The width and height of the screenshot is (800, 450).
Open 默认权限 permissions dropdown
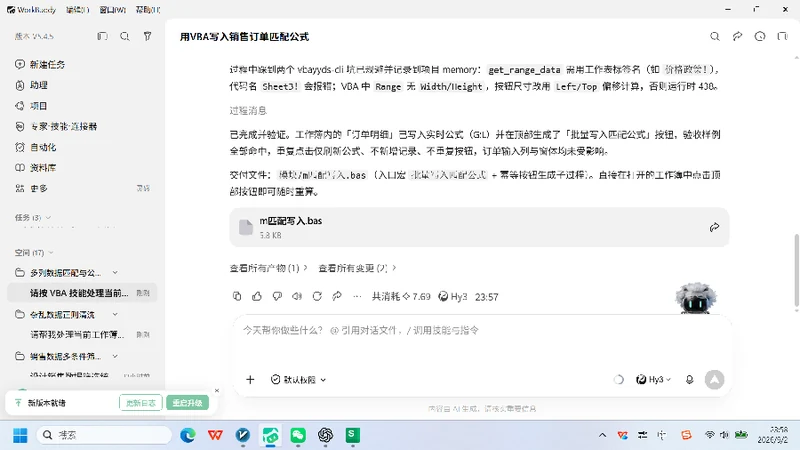298,380
